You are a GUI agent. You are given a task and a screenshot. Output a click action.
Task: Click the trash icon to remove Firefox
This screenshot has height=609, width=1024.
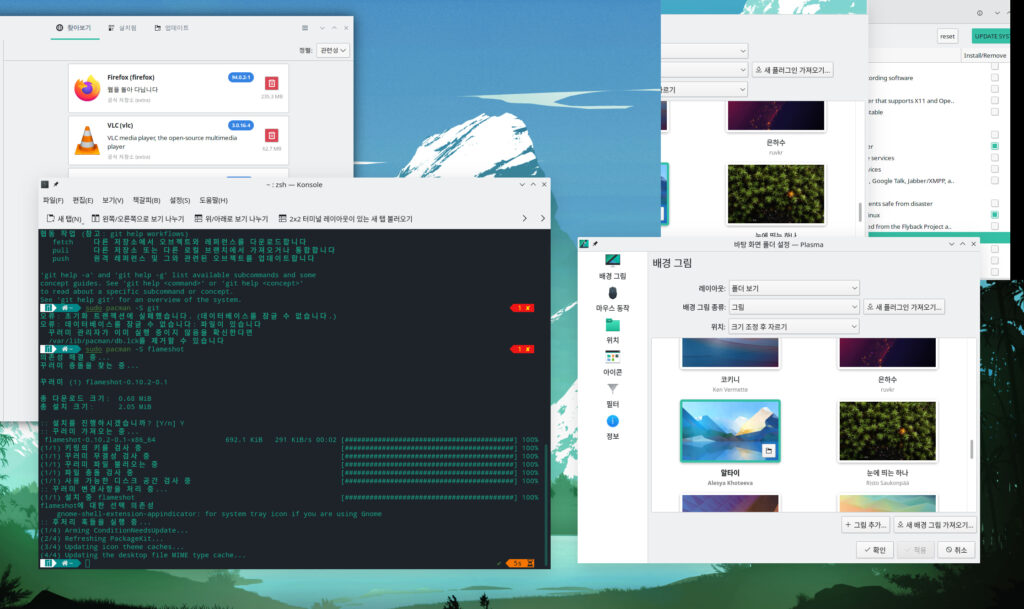pyautogui.click(x=271, y=83)
